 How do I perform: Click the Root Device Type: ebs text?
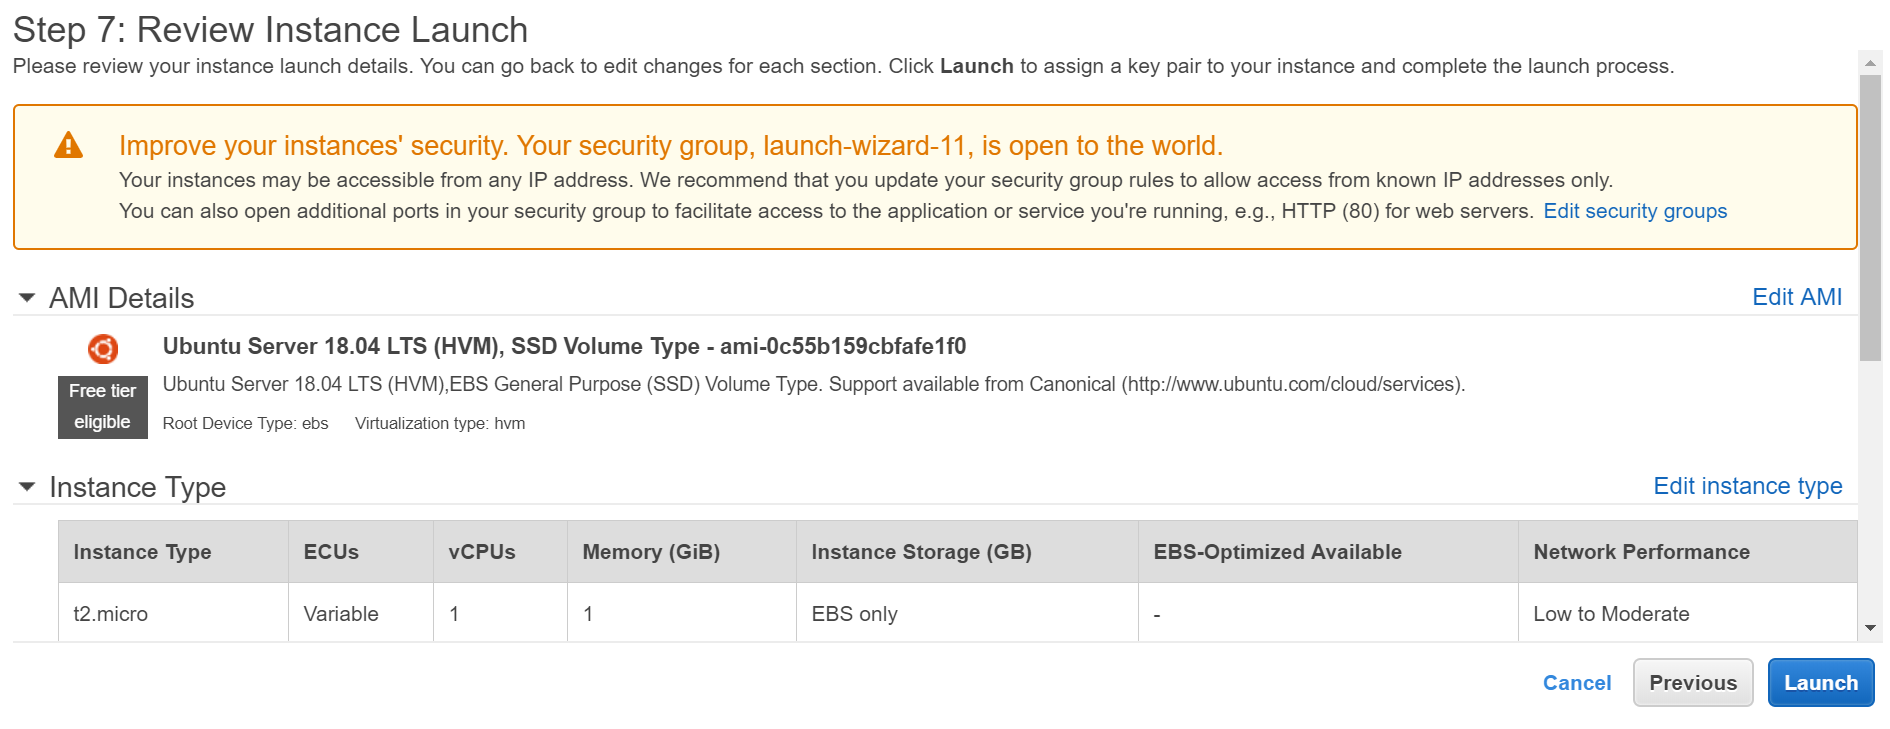[245, 423]
